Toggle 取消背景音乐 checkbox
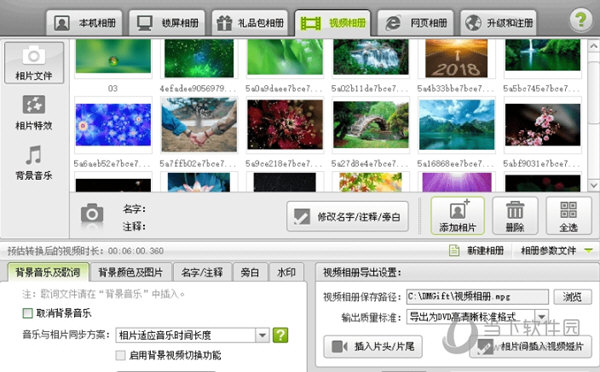This screenshot has width=600, height=372. 28,313
